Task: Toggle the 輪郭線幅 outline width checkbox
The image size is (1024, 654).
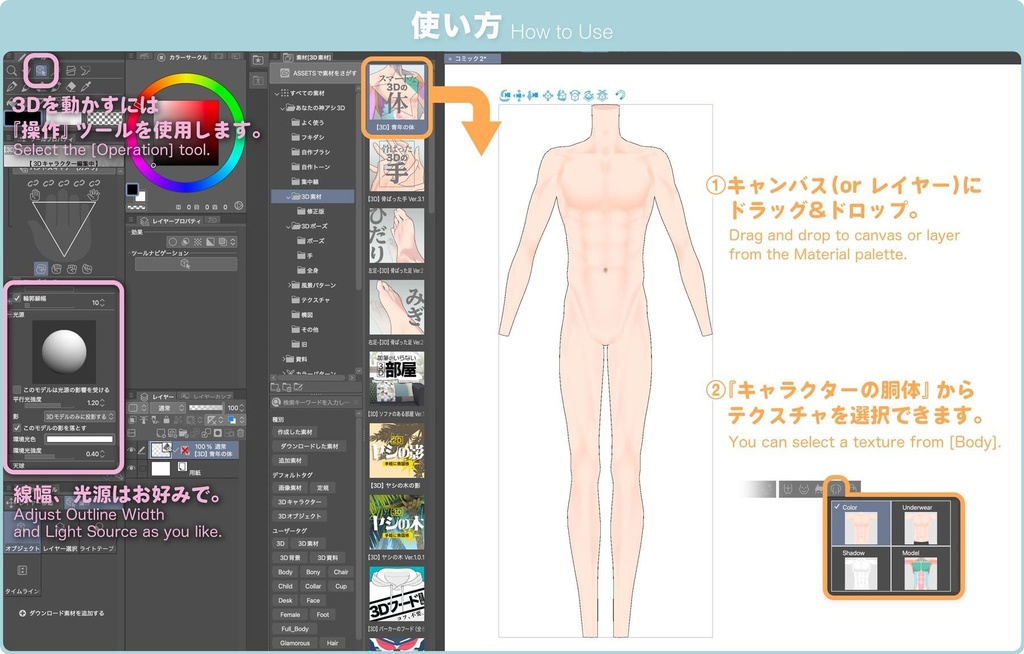Action: 15,298
